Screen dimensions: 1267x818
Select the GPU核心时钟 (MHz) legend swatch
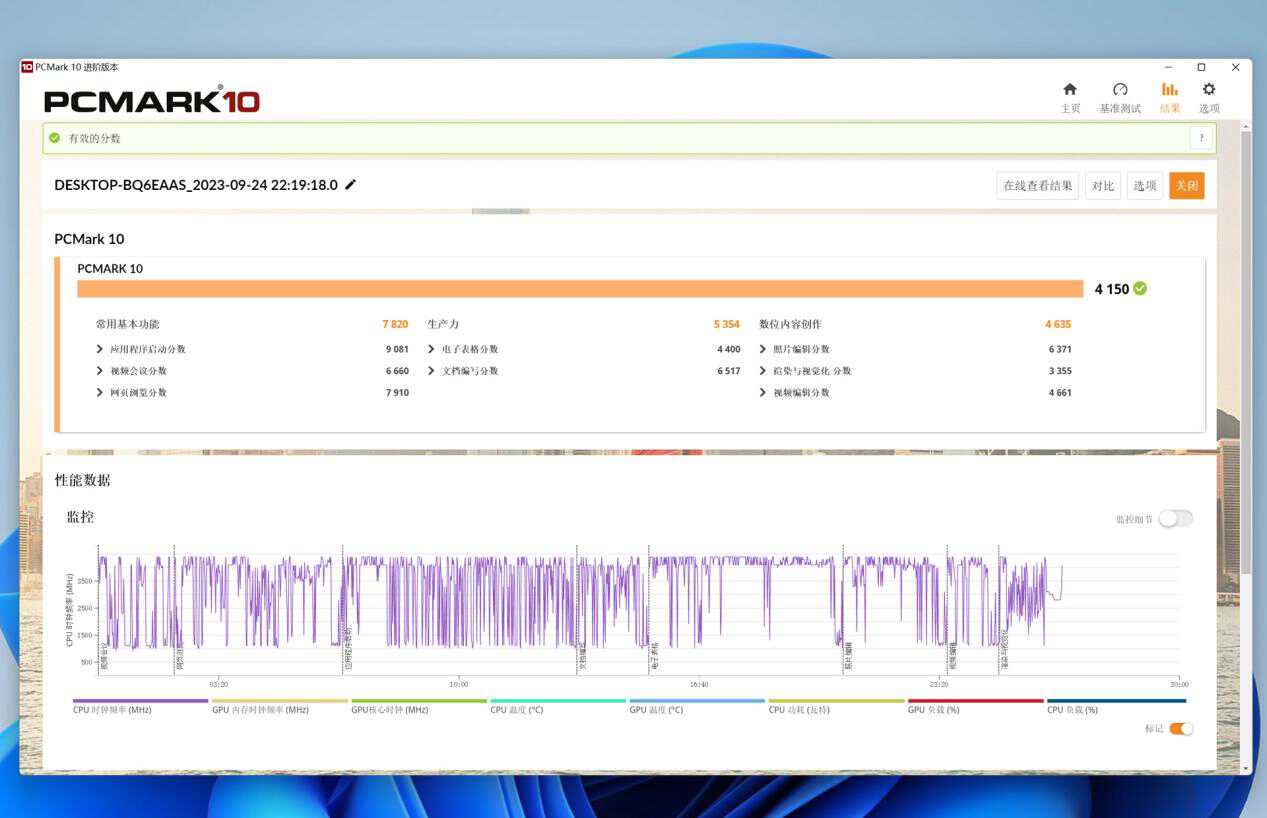(419, 701)
